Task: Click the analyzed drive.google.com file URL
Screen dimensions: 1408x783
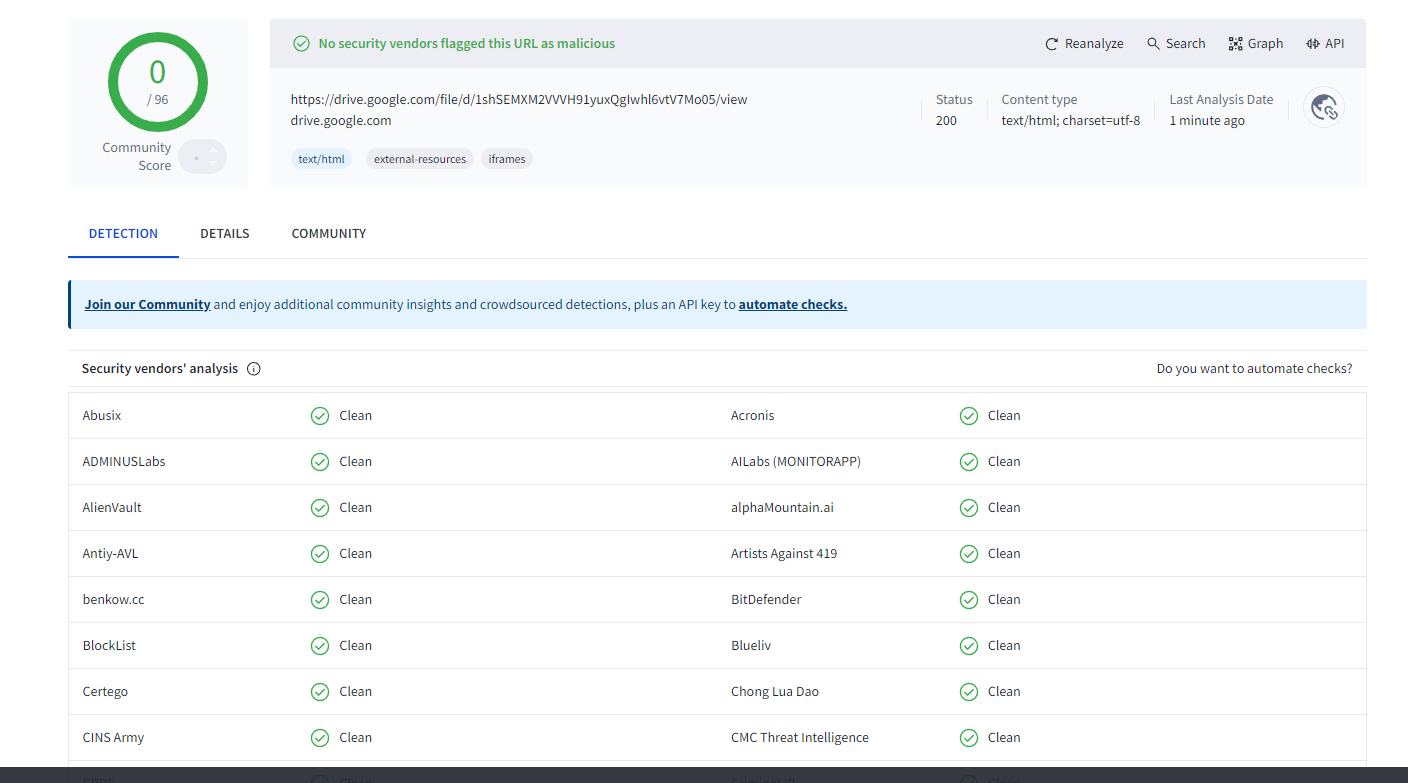Action: (519, 100)
